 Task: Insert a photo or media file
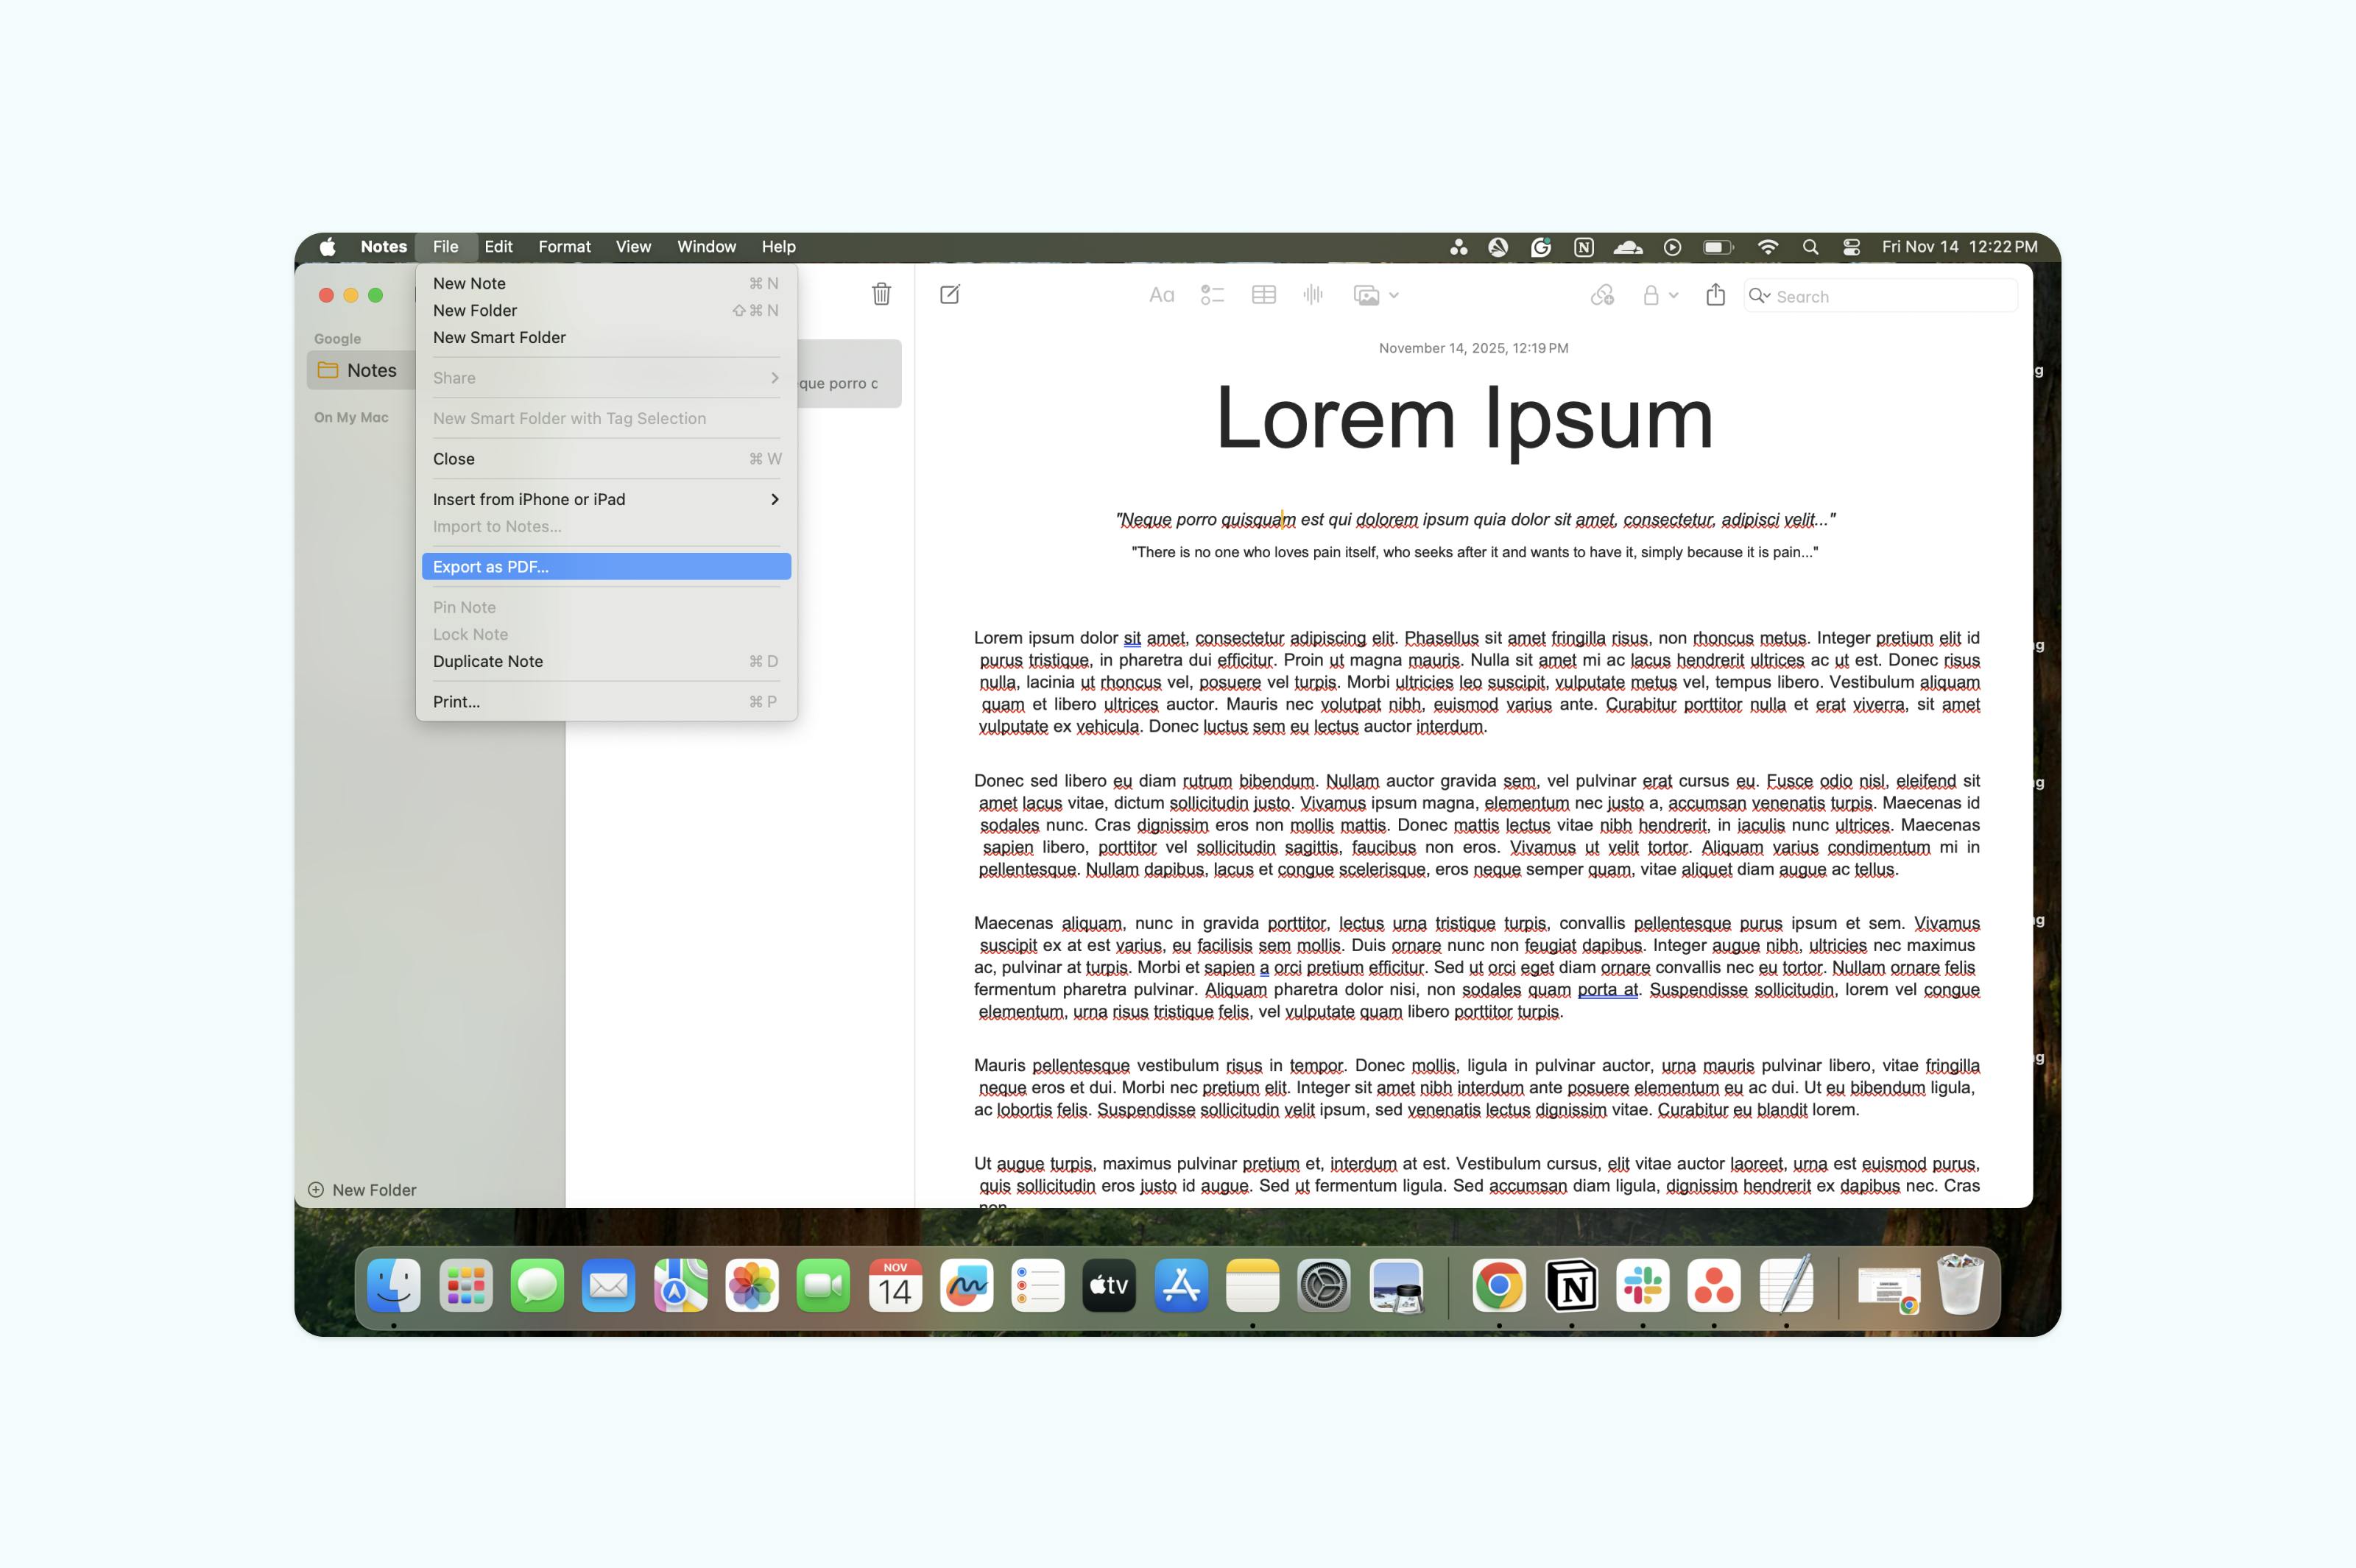(1367, 295)
